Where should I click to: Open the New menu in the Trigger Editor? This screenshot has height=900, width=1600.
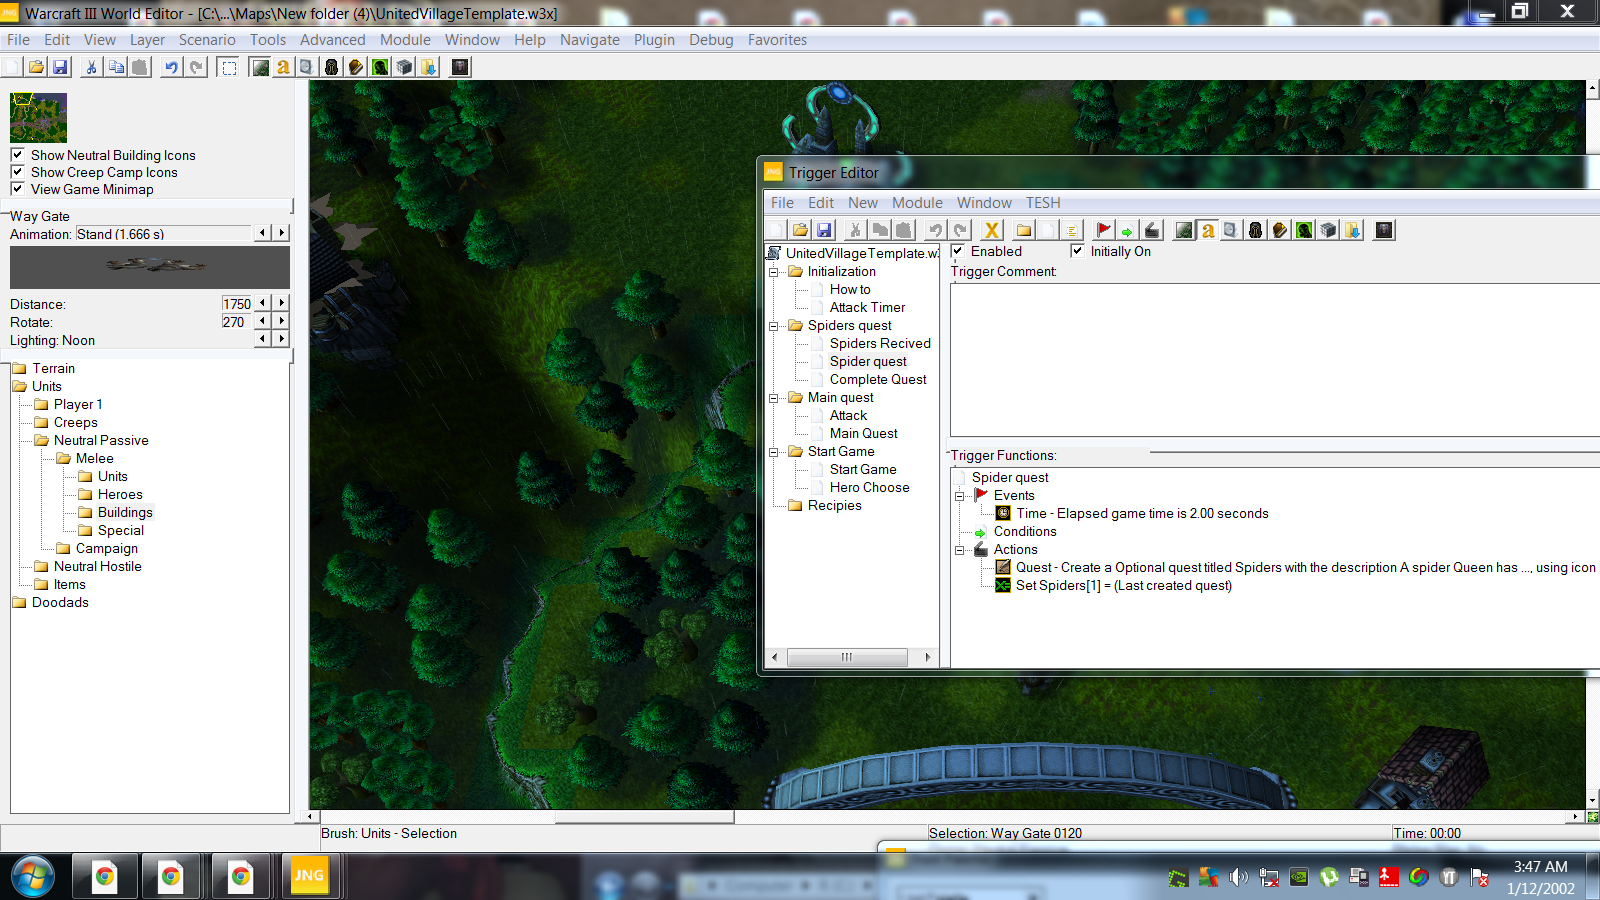click(863, 203)
